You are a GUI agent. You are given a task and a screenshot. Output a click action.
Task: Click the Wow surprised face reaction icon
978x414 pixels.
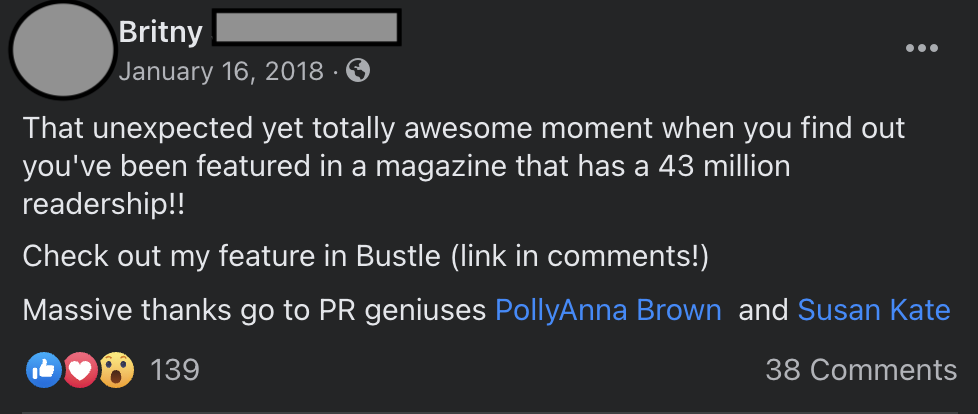click(116, 370)
